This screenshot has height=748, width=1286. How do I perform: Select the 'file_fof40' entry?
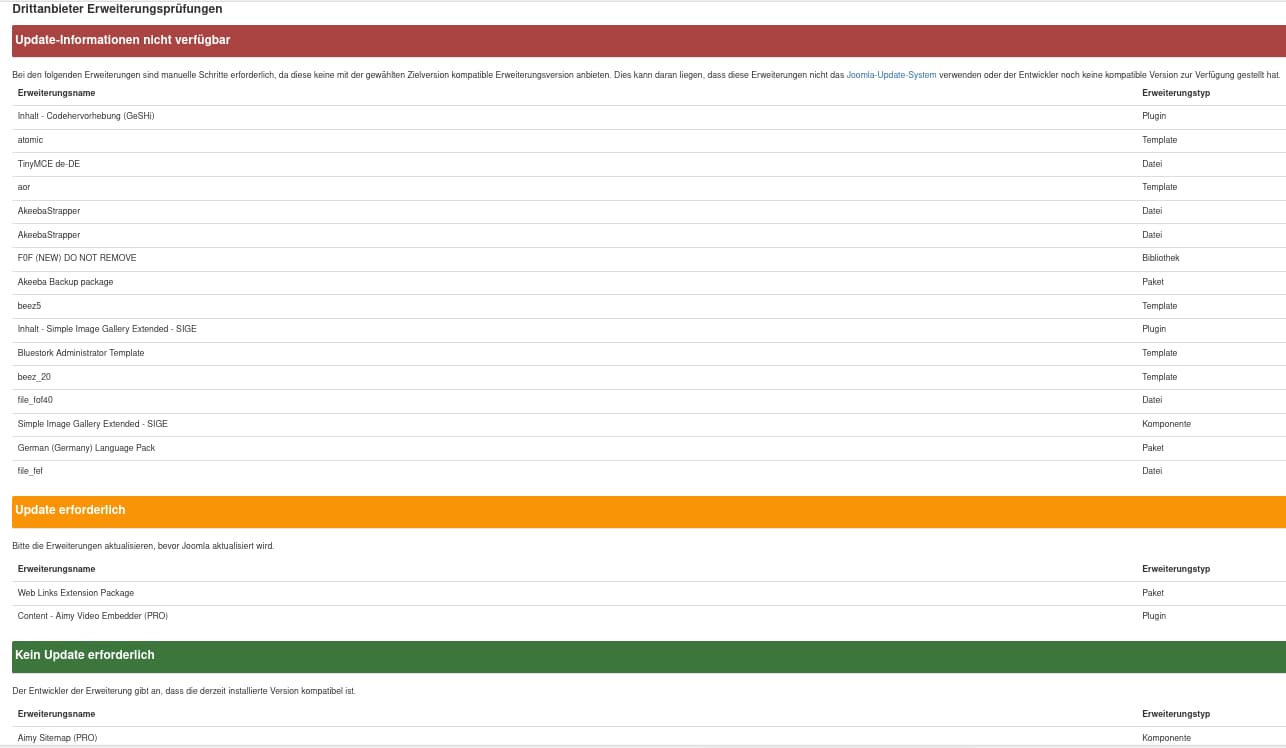(x=35, y=400)
